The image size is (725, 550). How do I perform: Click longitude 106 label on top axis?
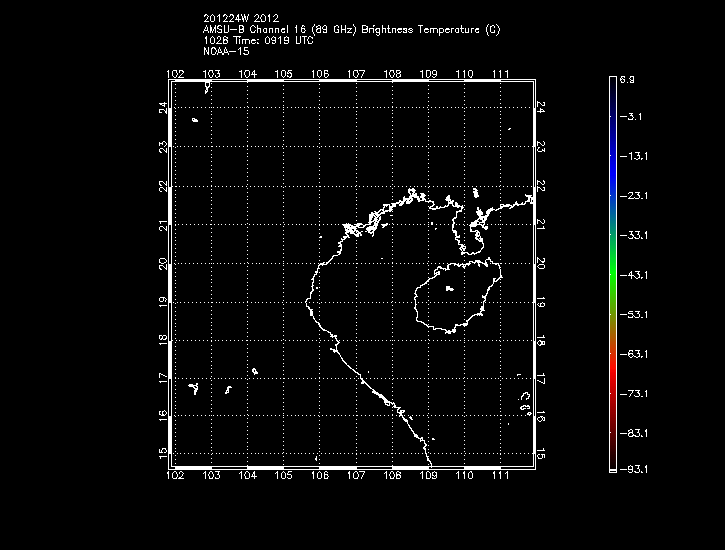click(319, 75)
